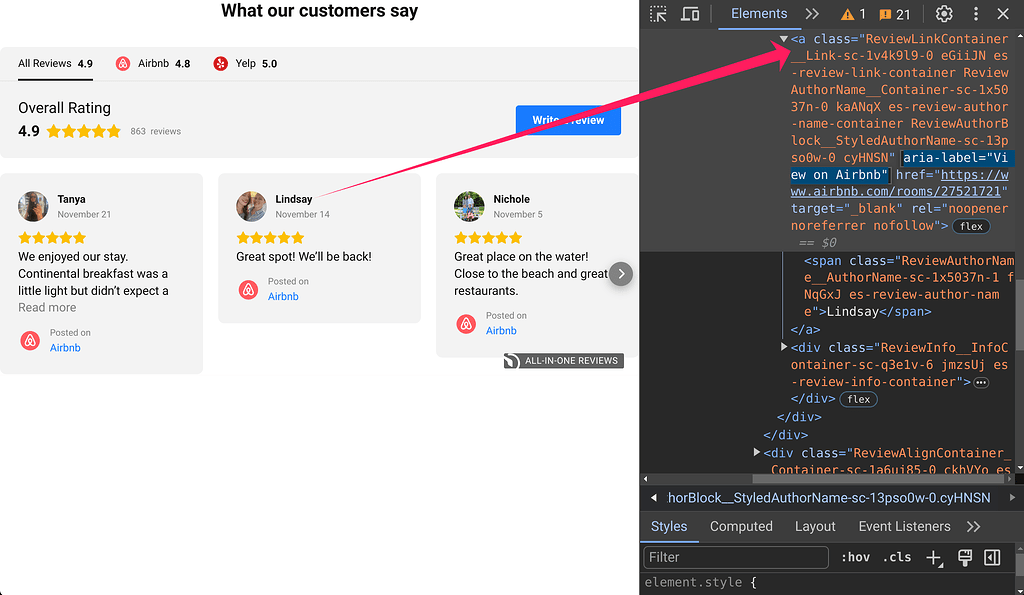
Task: Expand the ReviewAlignContainer div node
Action: click(756, 453)
